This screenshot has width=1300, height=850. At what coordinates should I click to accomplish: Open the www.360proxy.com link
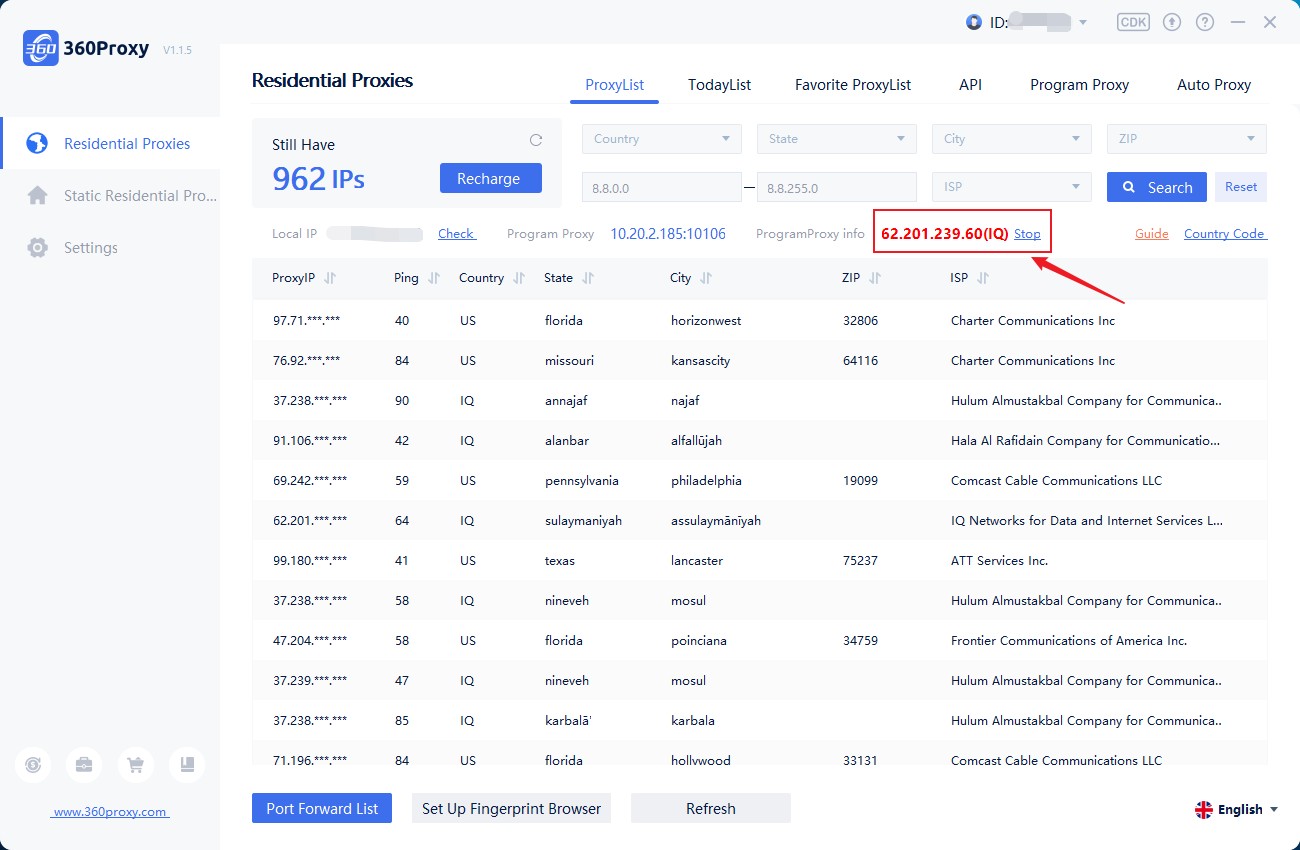point(110,812)
